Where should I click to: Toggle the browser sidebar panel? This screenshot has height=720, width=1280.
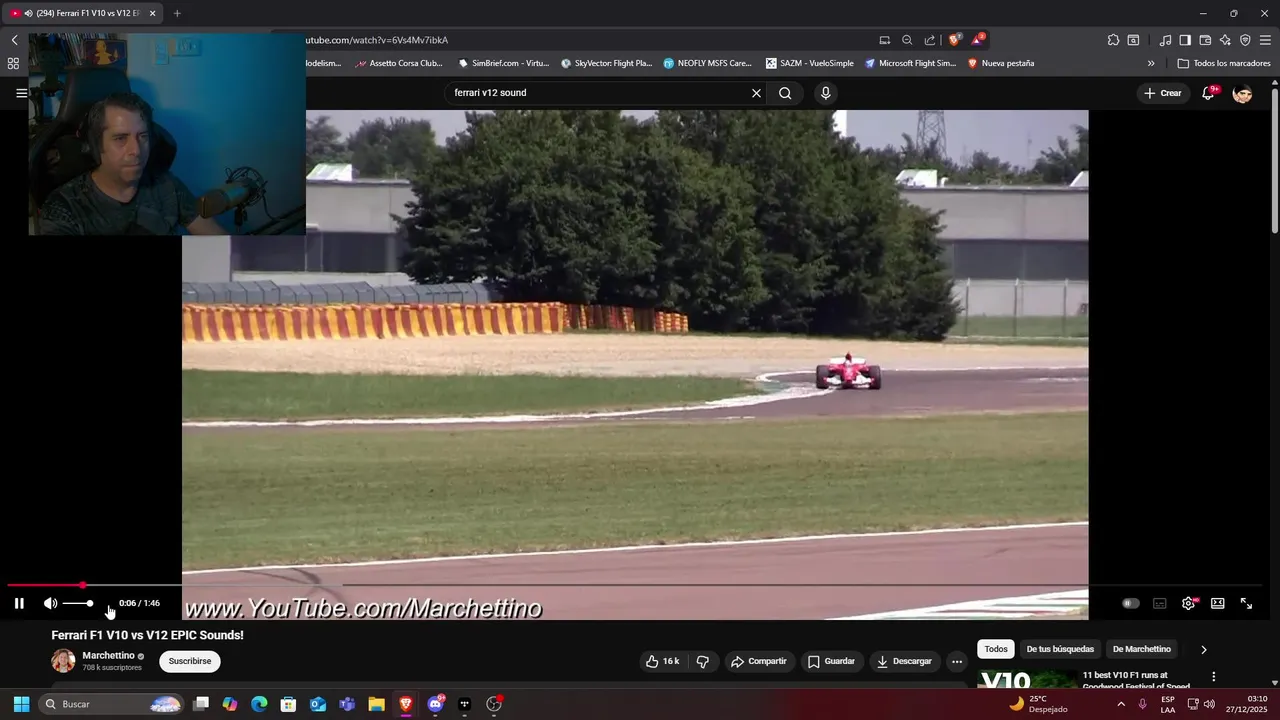1185,40
